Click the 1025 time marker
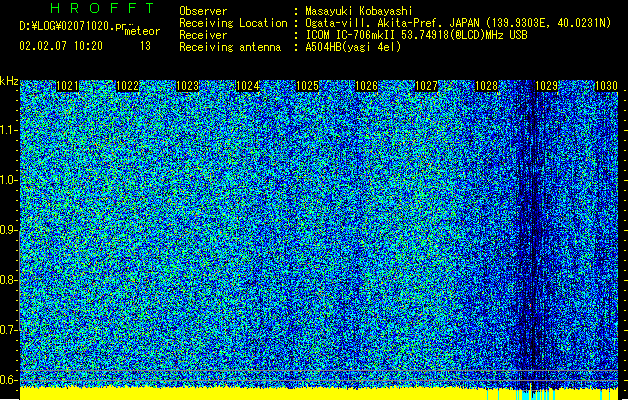The width and height of the screenshot is (629, 400). pyautogui.click(x=307, y=86)
